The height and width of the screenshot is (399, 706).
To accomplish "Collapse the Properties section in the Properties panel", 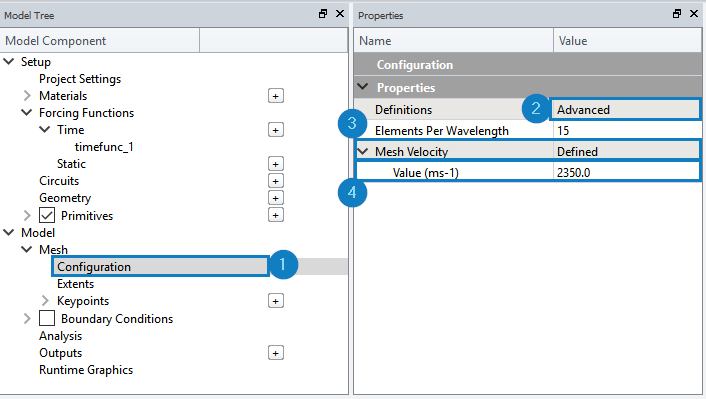I will (363, 86).
